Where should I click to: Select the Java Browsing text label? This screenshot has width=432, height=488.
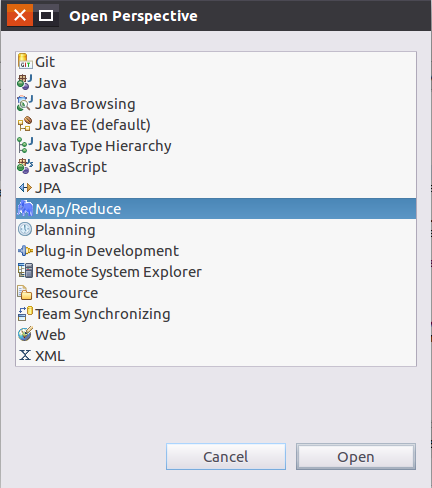[85, 104]
